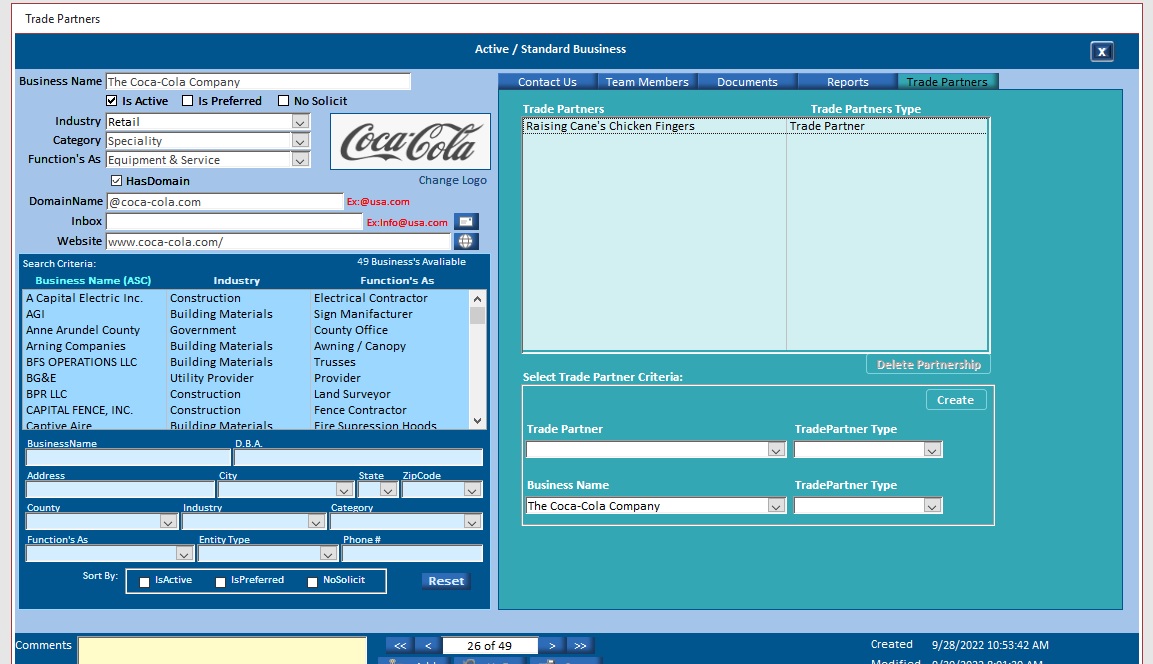Advance to next record with > button
Screen dimensions: 1153x664
[x=552, y=646]
